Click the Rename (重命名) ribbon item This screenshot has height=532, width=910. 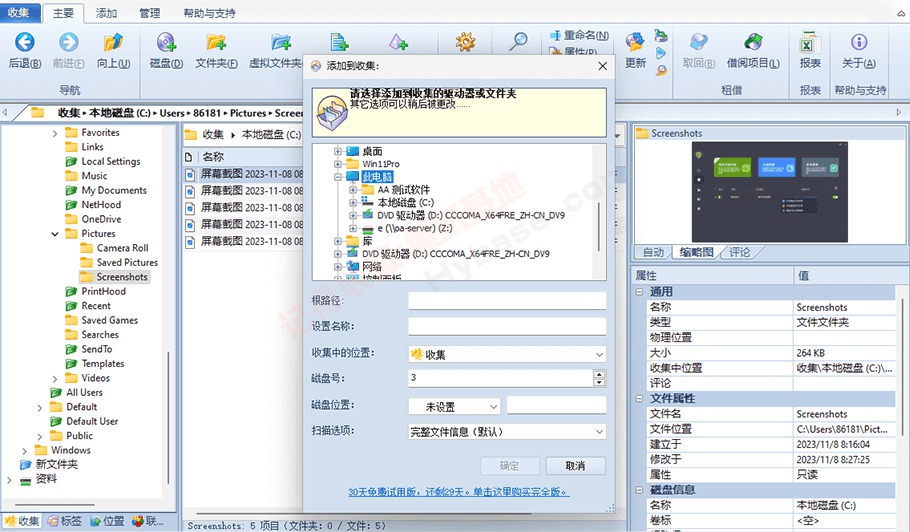579,35
